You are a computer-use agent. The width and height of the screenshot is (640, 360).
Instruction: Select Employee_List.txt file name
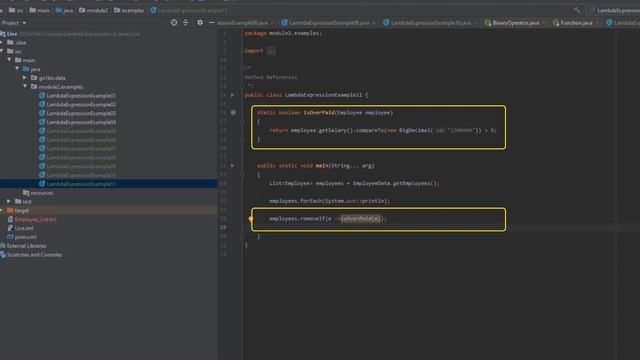[35, 219]
